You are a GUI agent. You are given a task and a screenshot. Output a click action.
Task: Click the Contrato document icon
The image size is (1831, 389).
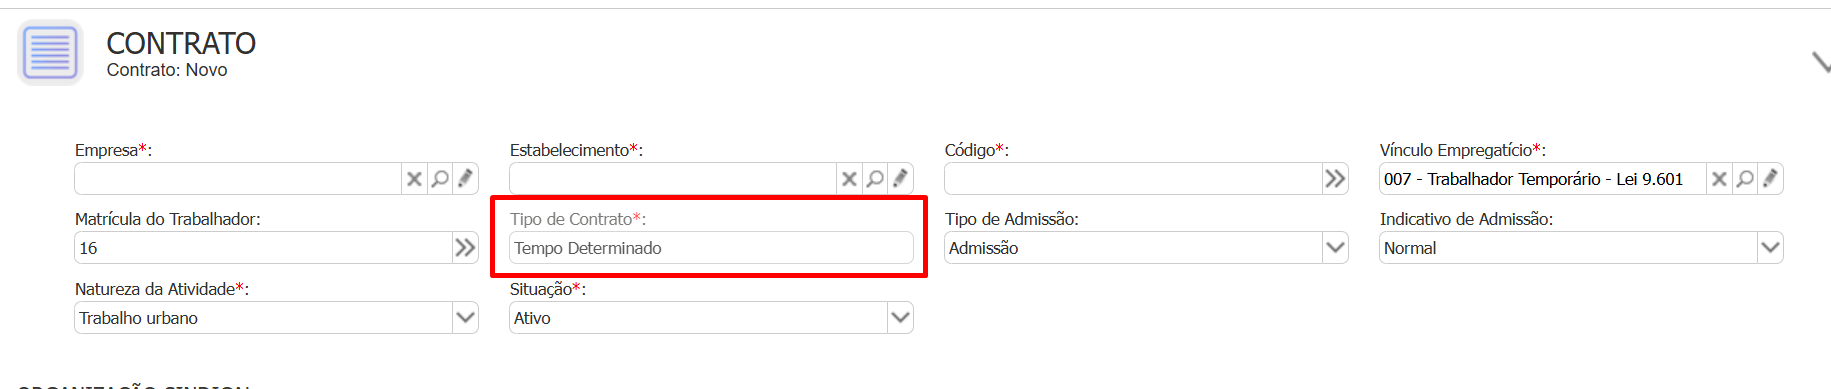49,53
